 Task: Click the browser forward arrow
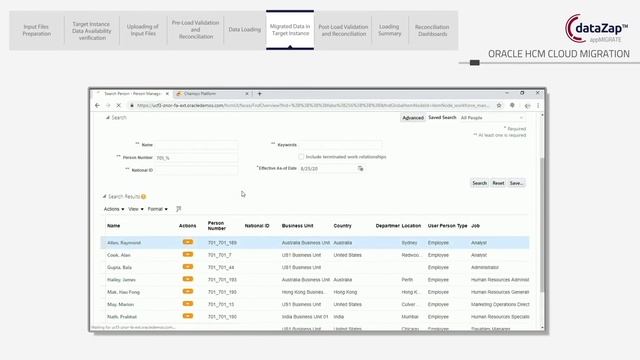click(108, 105)
